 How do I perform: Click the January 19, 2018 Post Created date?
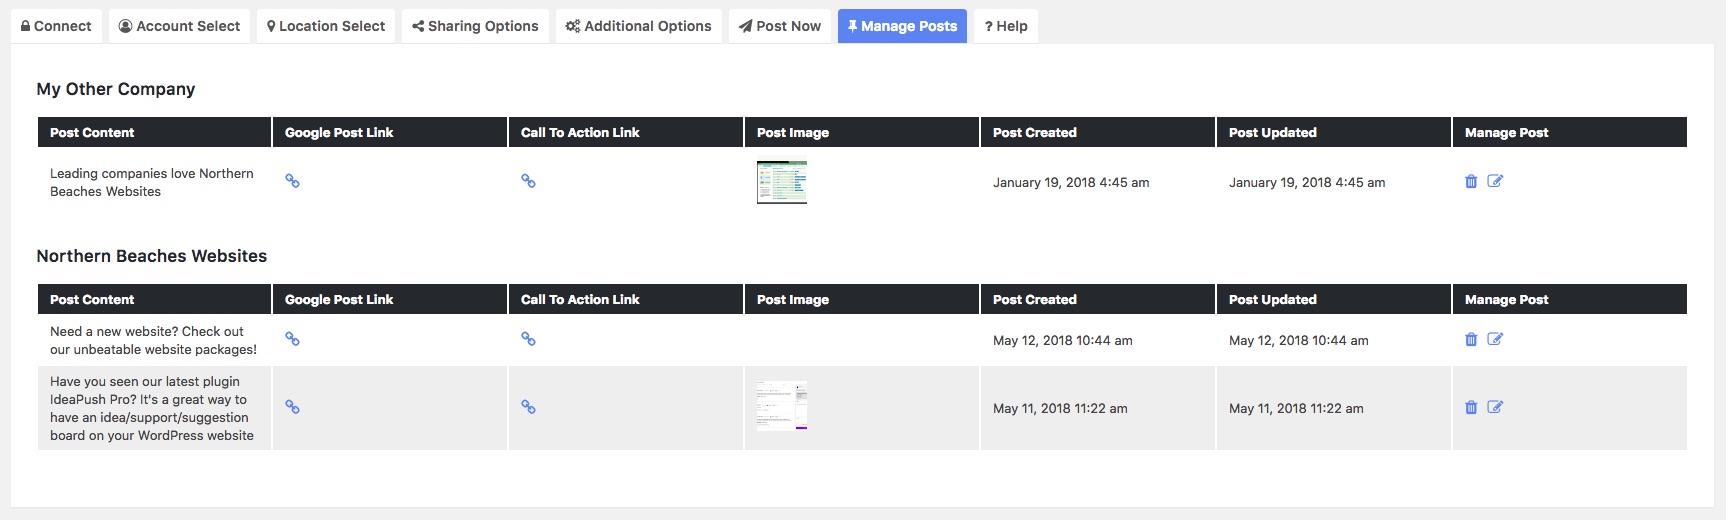point(1071,182)
